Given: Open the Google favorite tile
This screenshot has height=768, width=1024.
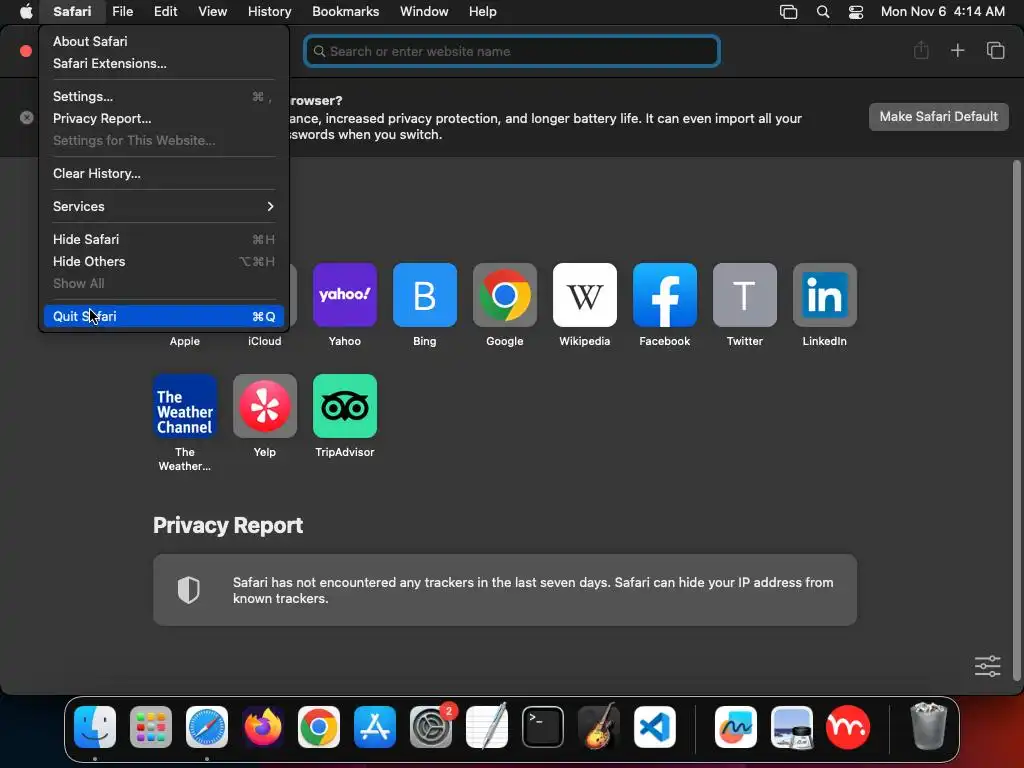Looking at the screenshot, I should click(x=505, y=295).
